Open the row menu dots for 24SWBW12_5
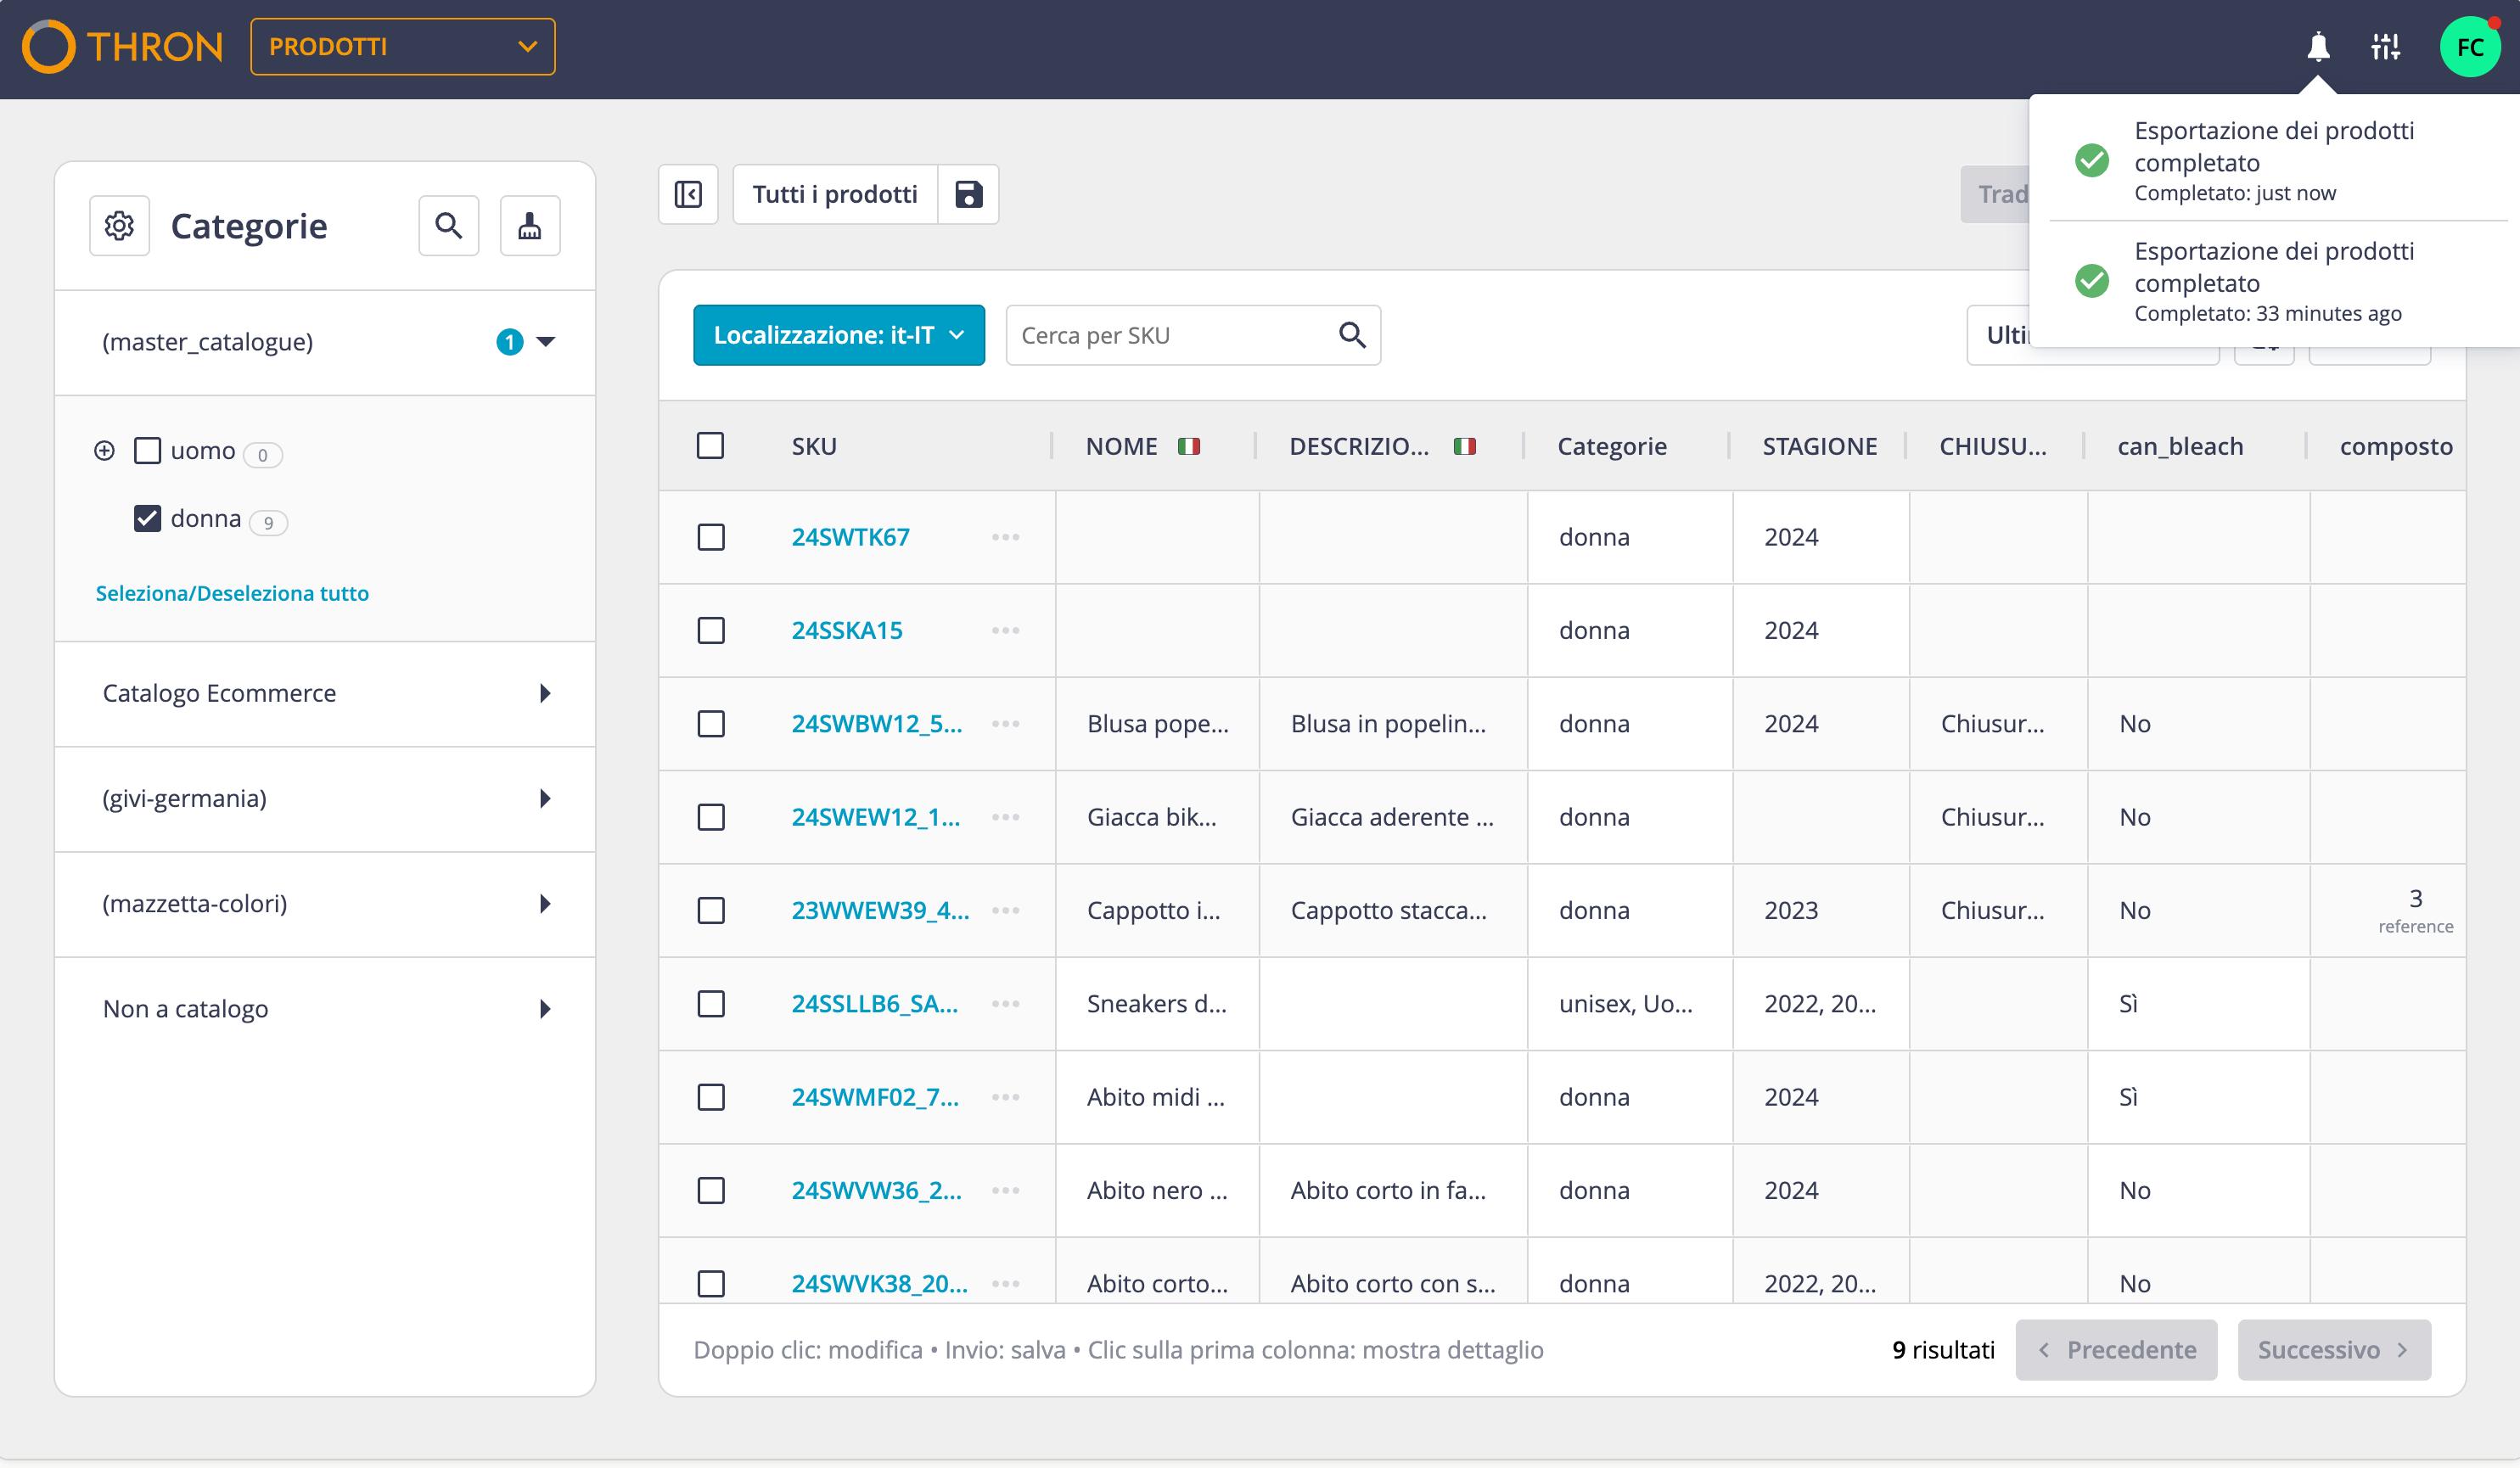The image size is (2520, 1468). click(x=1005, y=724)
